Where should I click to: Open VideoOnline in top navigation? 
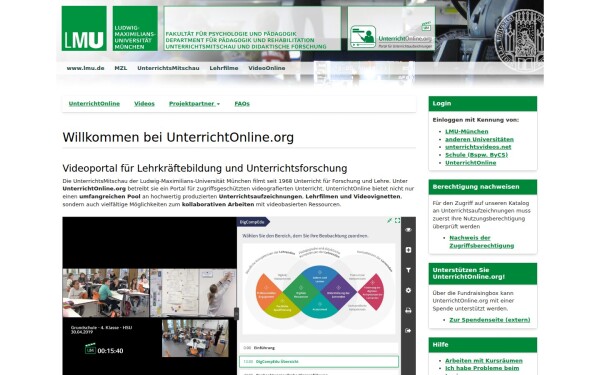[x=267, y=68]
